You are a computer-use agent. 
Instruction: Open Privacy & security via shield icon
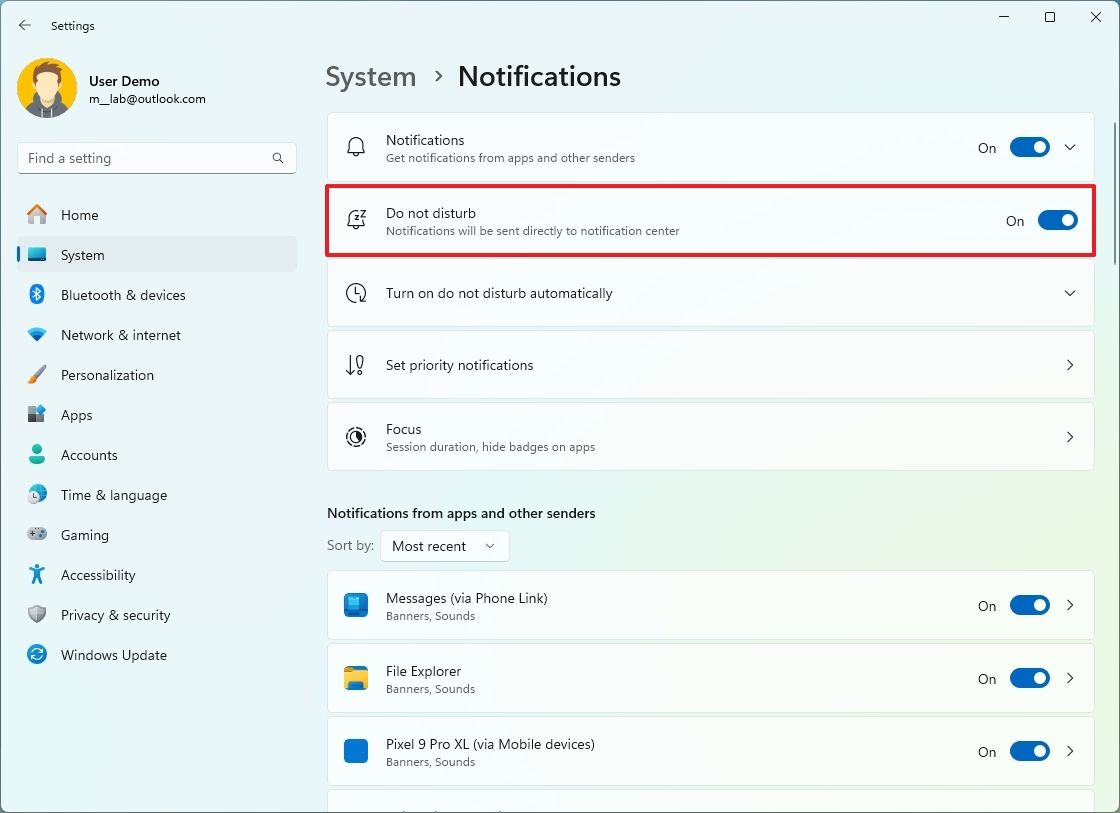pos(38,615)
